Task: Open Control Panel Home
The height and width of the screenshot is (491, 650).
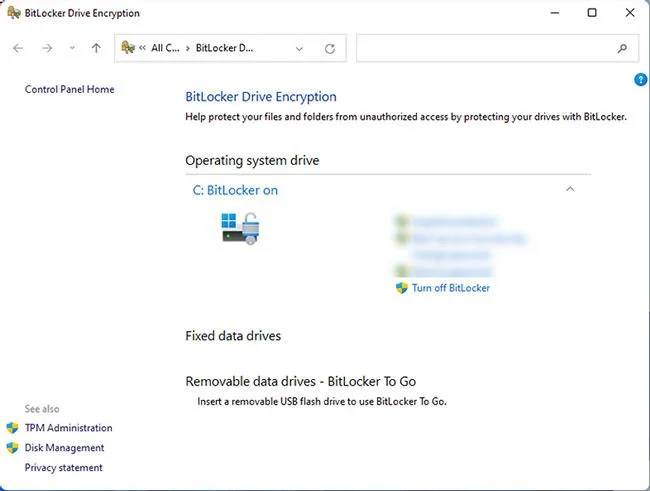Action: click(x=69, y=89)
